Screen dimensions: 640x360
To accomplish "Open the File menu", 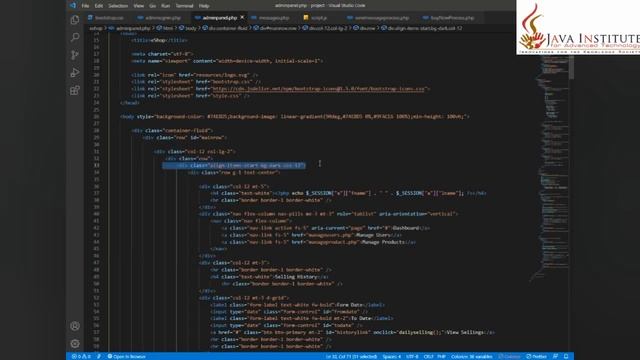I will tap(85, 6).
